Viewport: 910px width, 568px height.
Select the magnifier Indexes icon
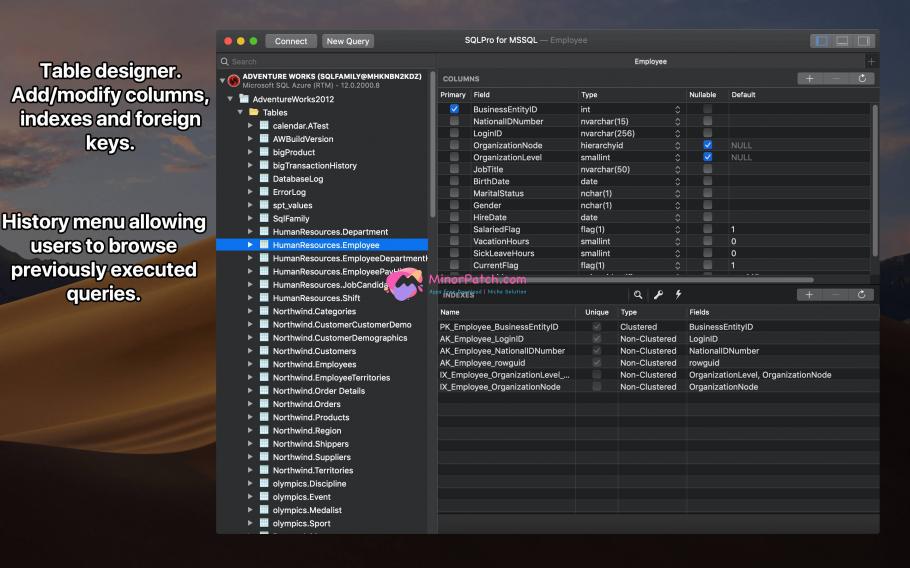[x=638, y=295]
